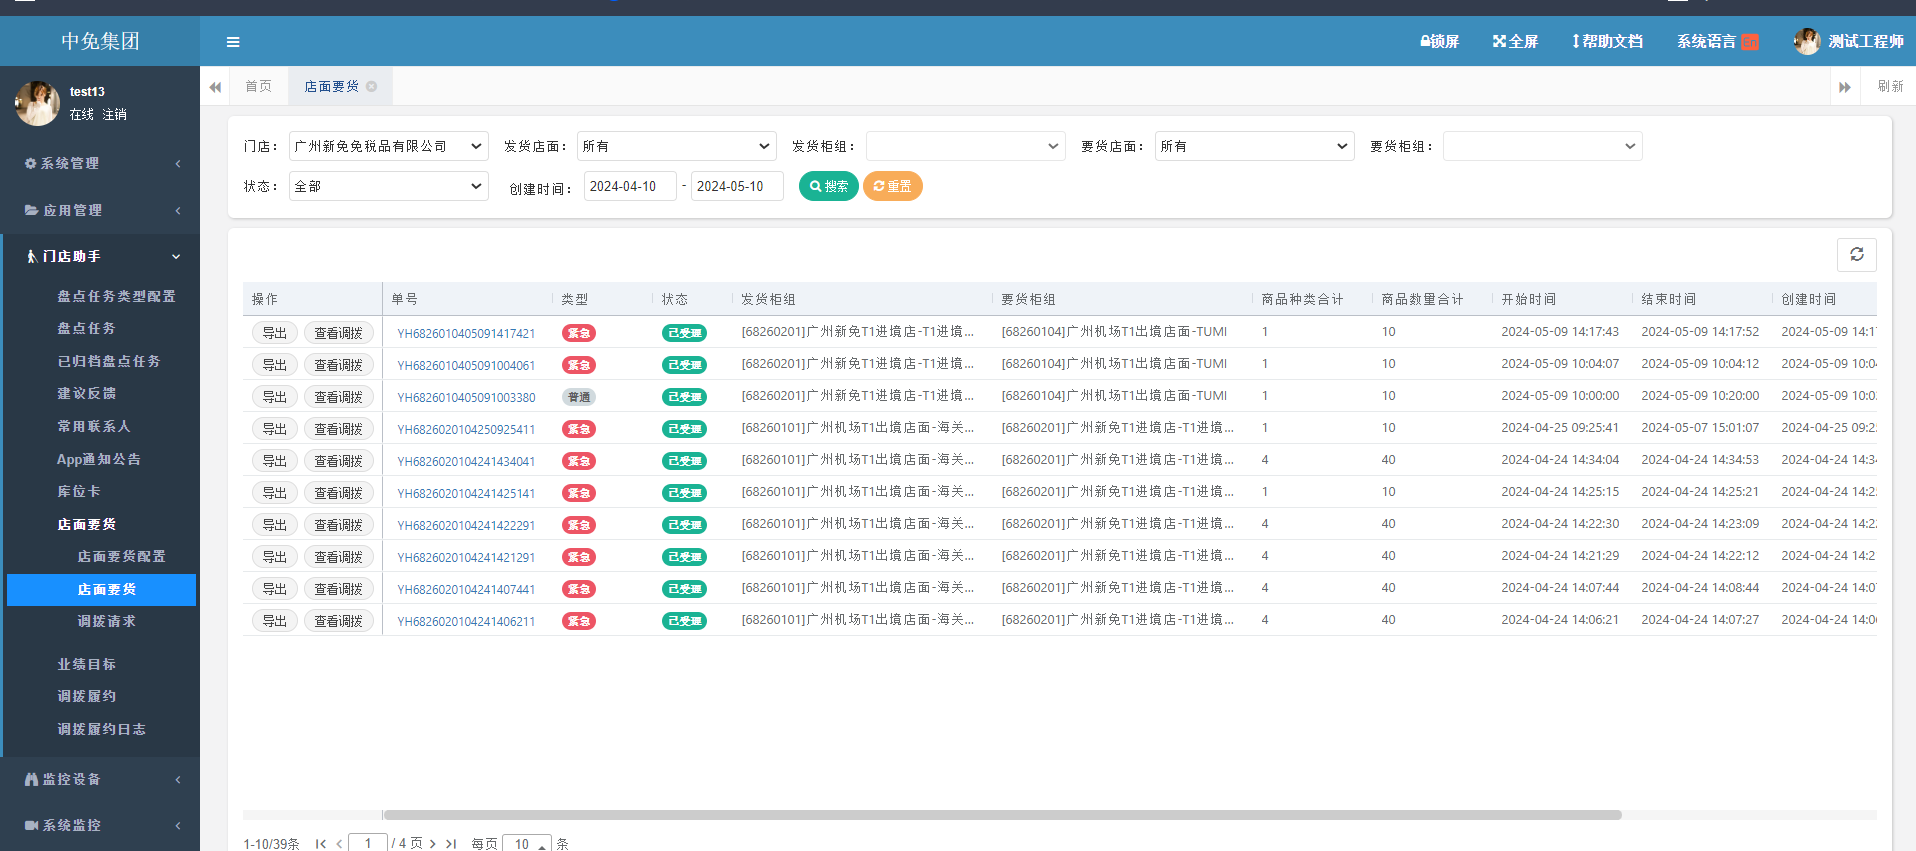Click the table refresh icon button
This screenshot has height=851, width=1916.
(1856, 255)
